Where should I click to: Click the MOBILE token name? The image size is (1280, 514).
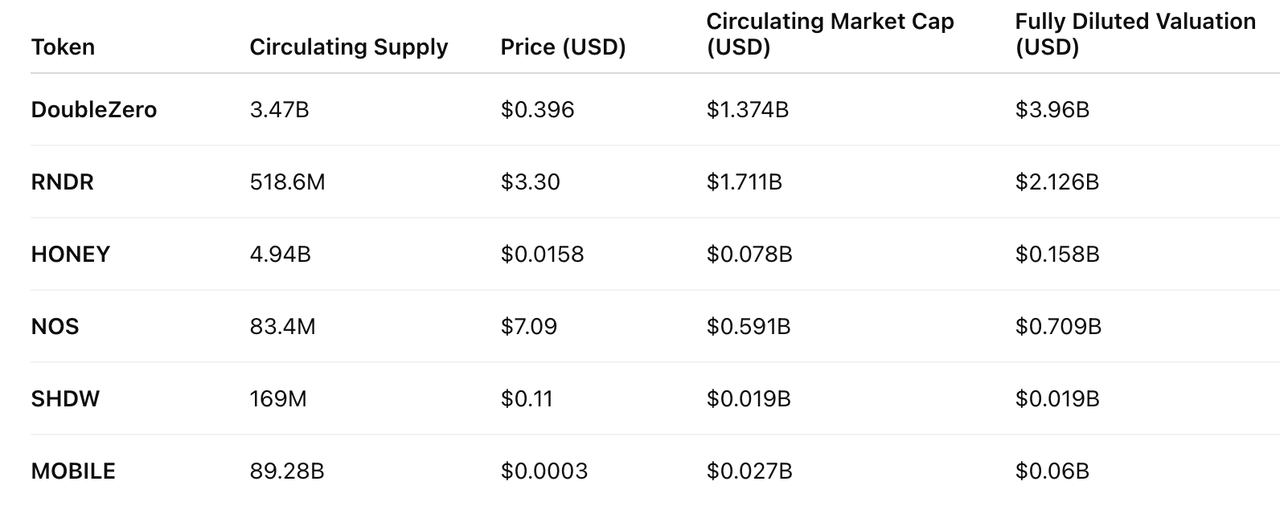pyautogui.click(x=73, y=471)
